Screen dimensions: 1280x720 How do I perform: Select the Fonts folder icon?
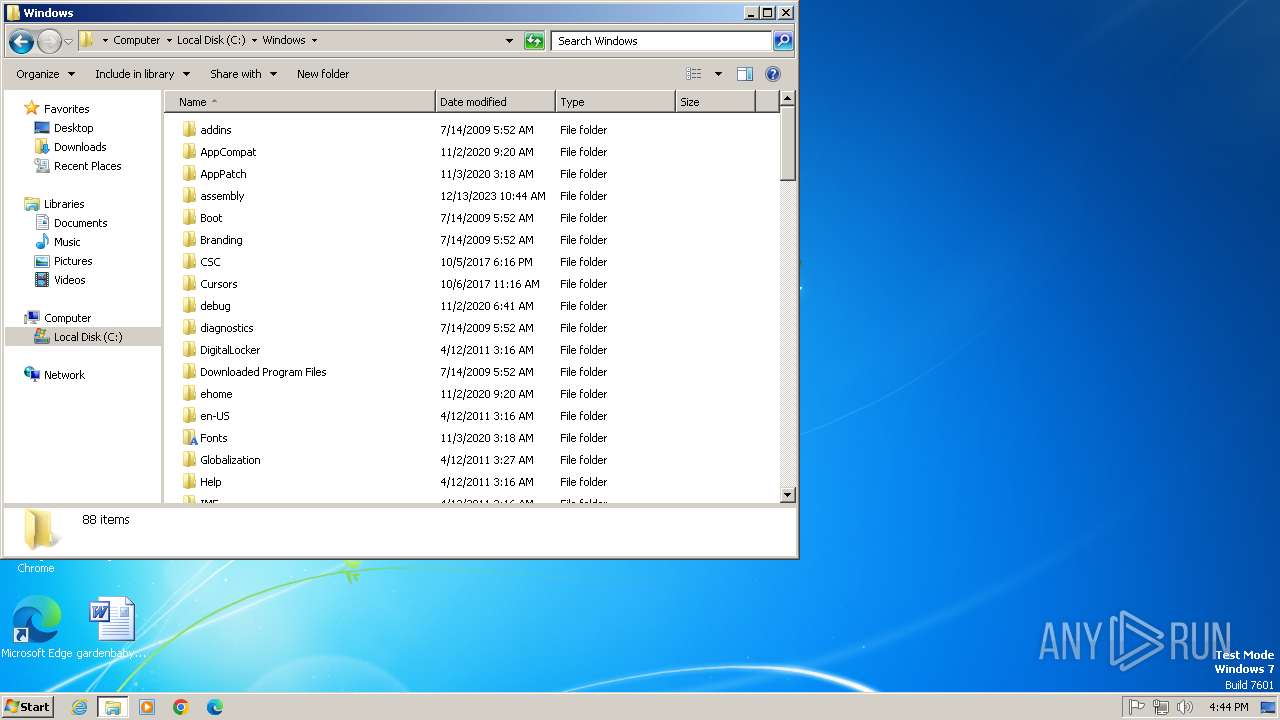(x=190, y=438)
